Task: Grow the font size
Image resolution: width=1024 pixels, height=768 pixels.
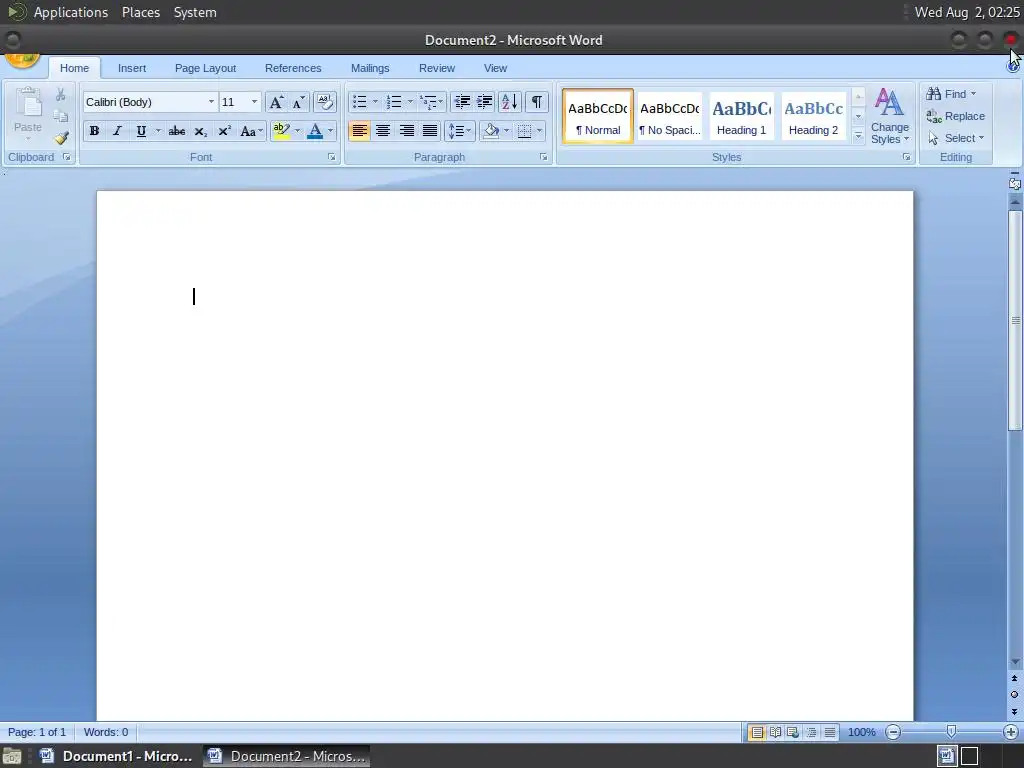Action: pos(276,102)
